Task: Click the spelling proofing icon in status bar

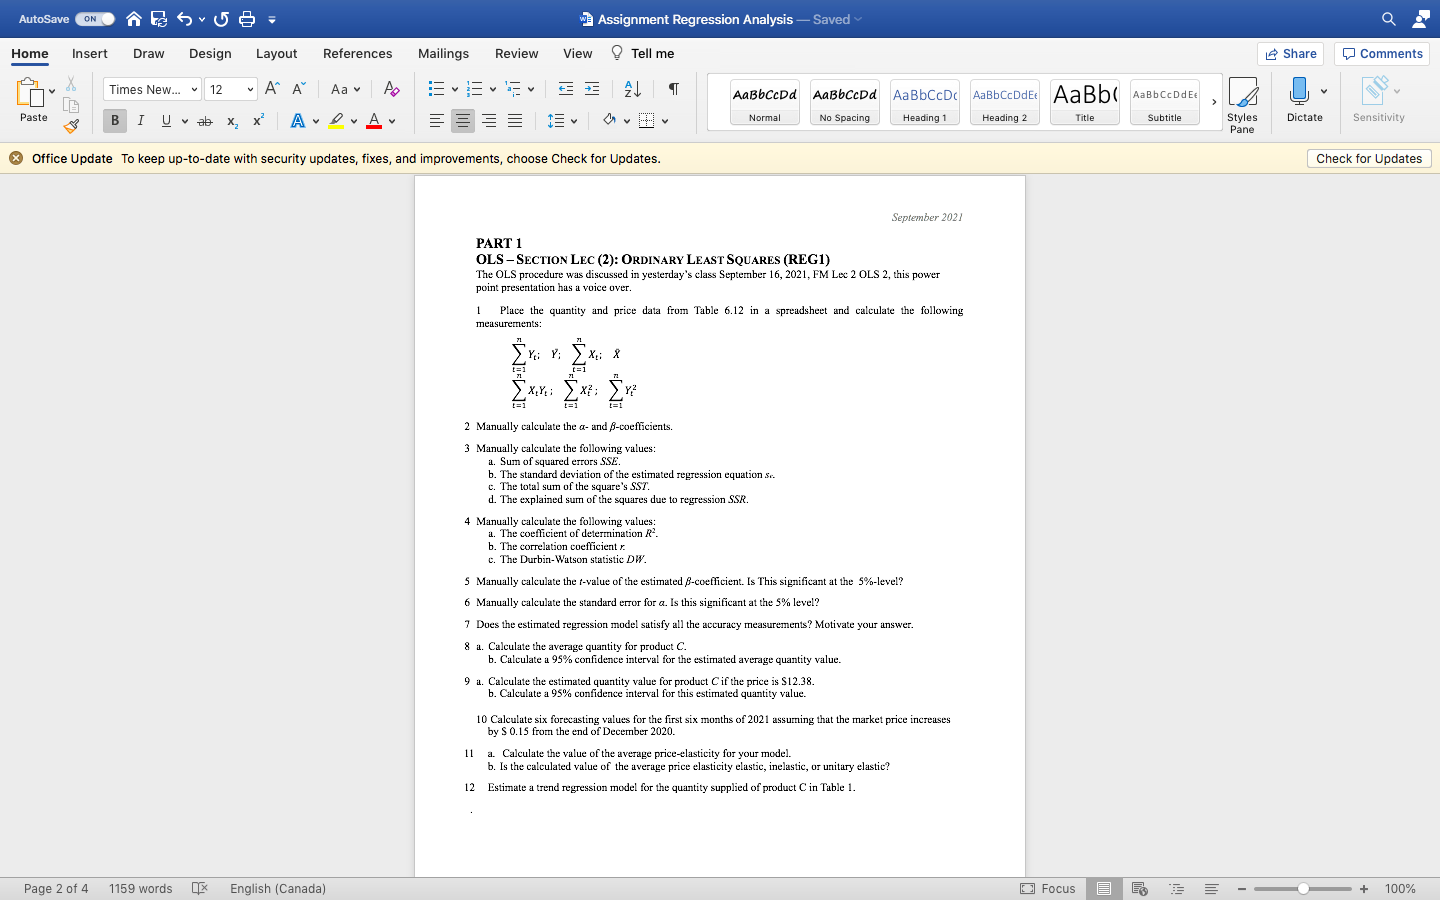Action: (x=200, y=888)
